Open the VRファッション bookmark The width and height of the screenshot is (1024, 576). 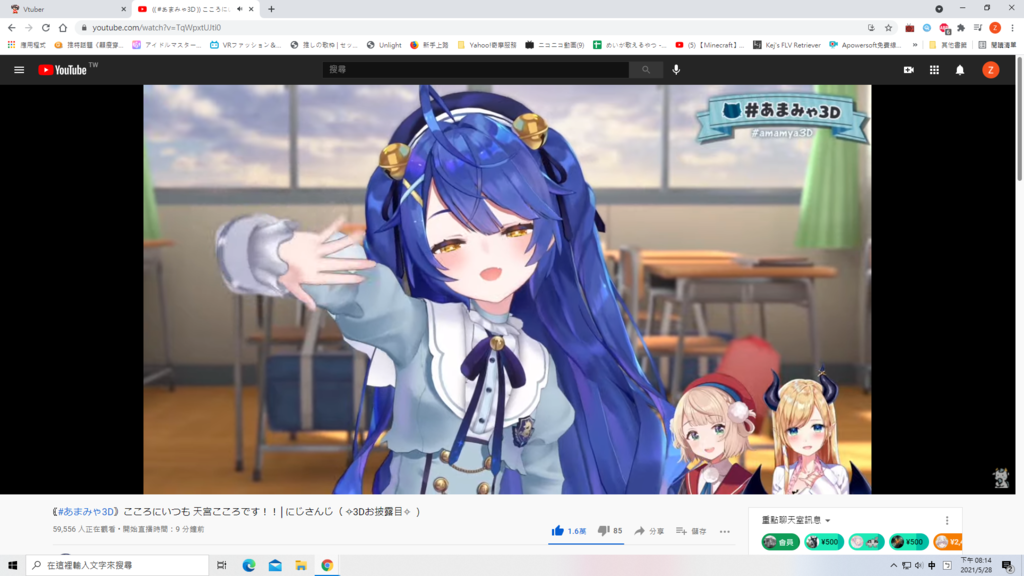[x=246, y=45]
